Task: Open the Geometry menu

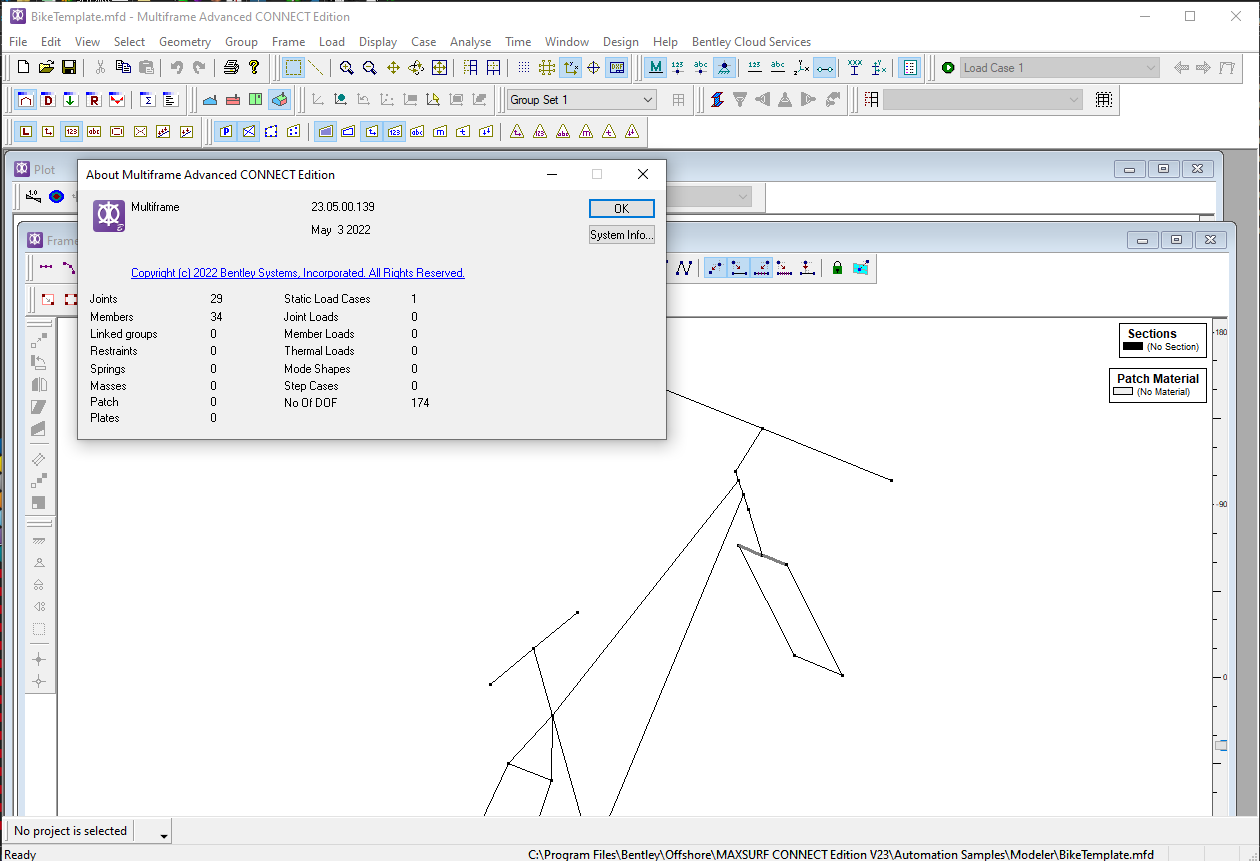Action: point(185,42)
